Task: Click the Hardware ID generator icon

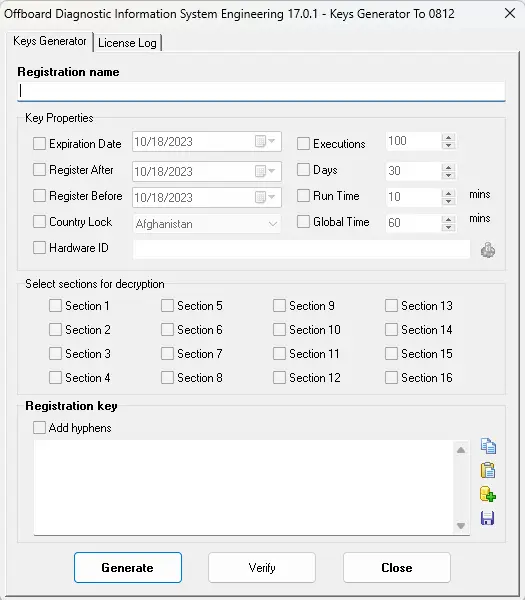Action: [488, 250]
